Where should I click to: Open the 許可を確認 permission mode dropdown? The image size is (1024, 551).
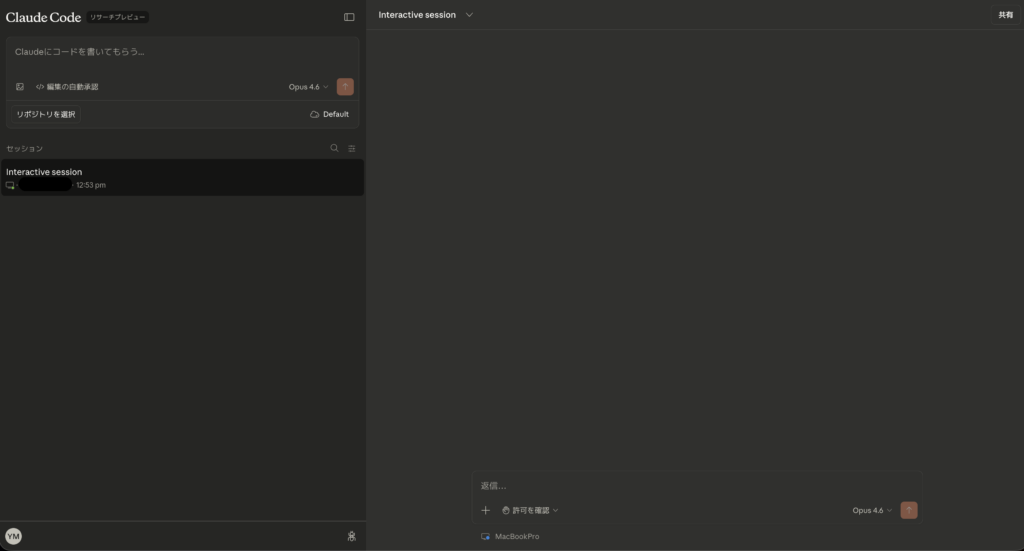530,510
